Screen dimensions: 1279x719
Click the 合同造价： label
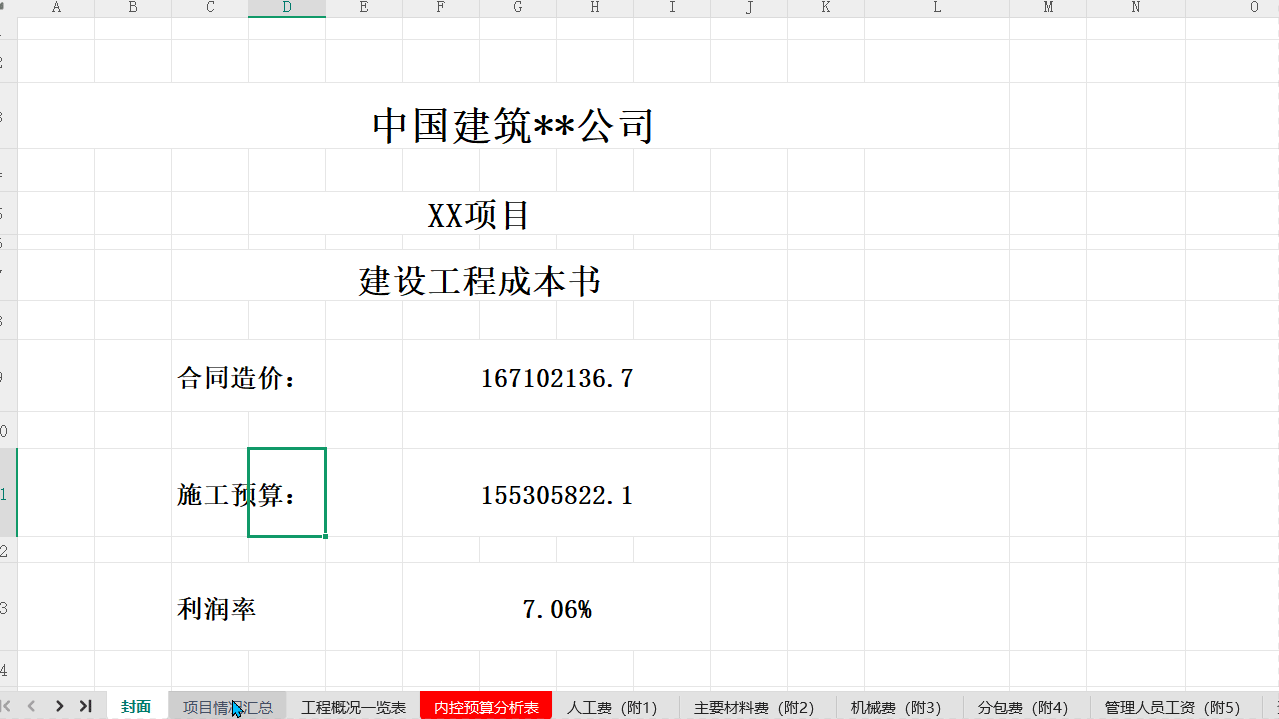point(238,379)
